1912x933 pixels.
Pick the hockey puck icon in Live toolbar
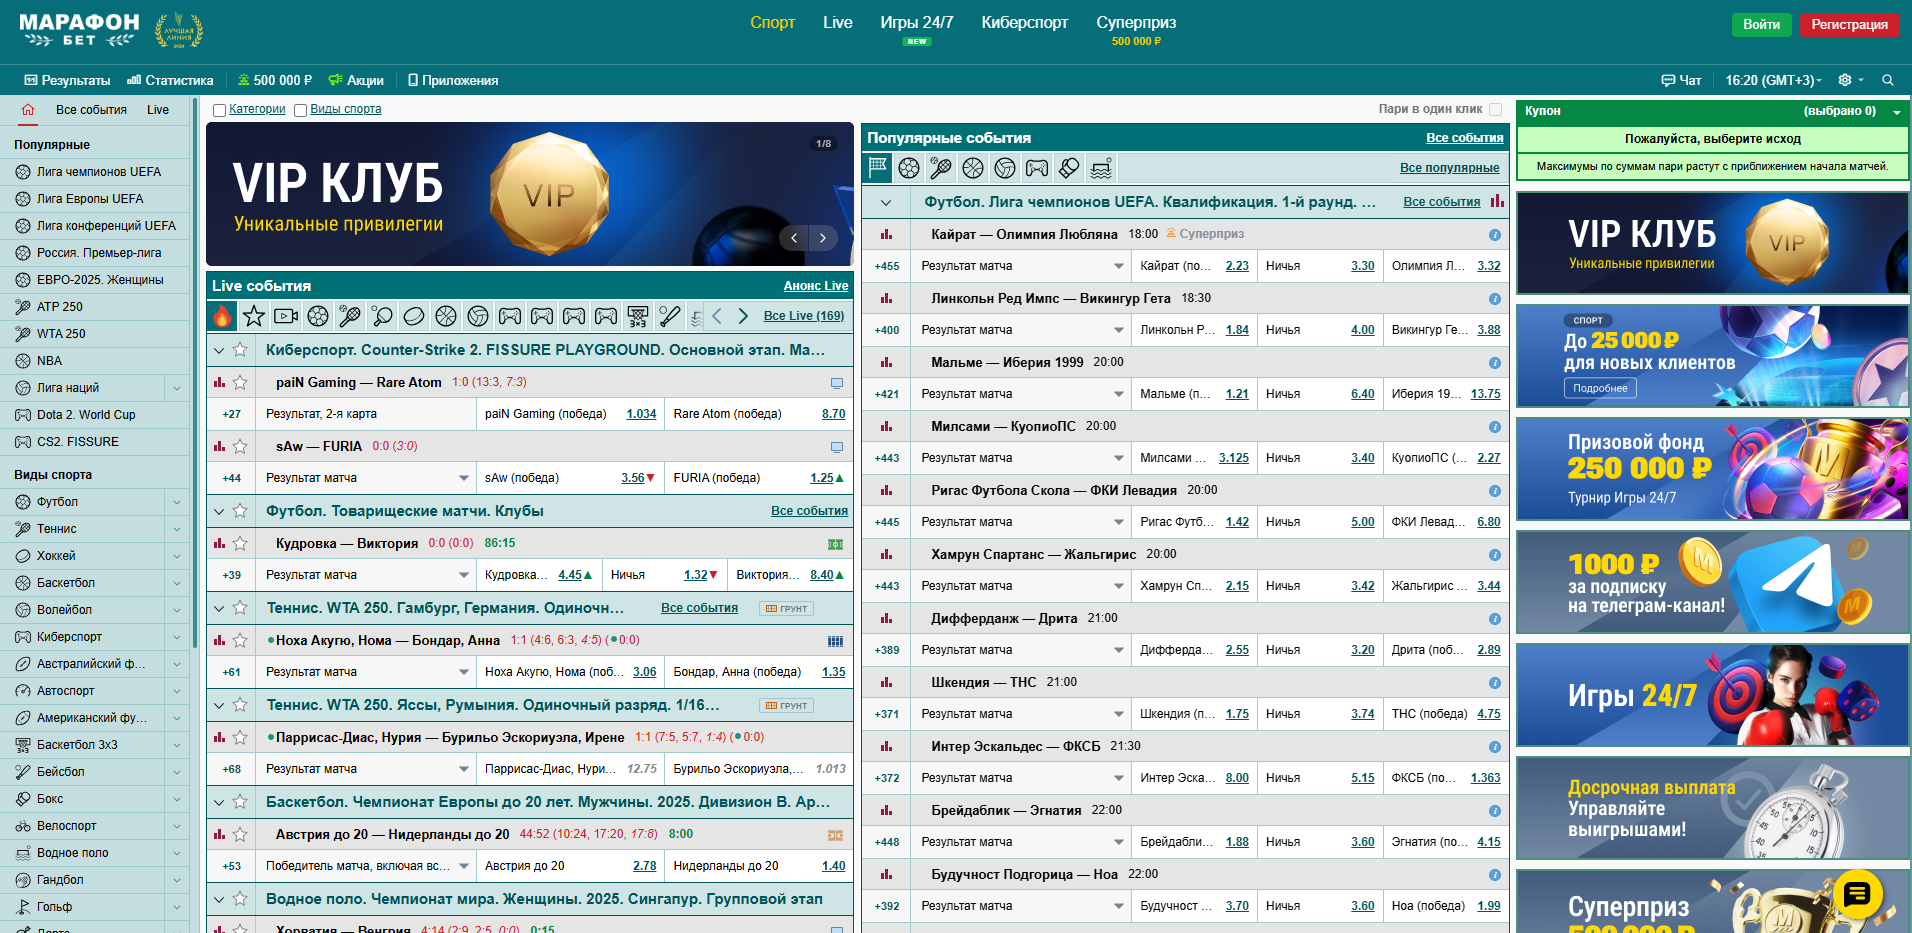[414, 316]
